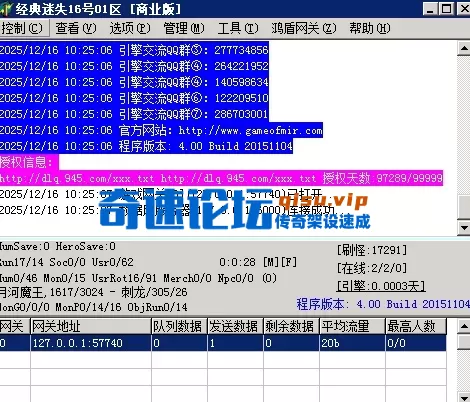Click log pane scroll up arrow
470x402 pixels.
coord(464,49)
